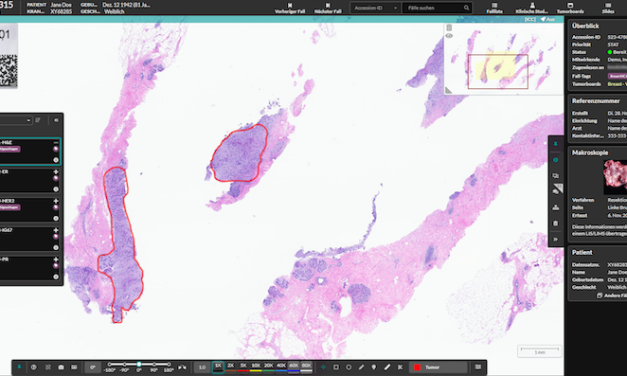Delete overview map with trash icon
The height and width of the screenshot is (376, 627).
(449, 28)
